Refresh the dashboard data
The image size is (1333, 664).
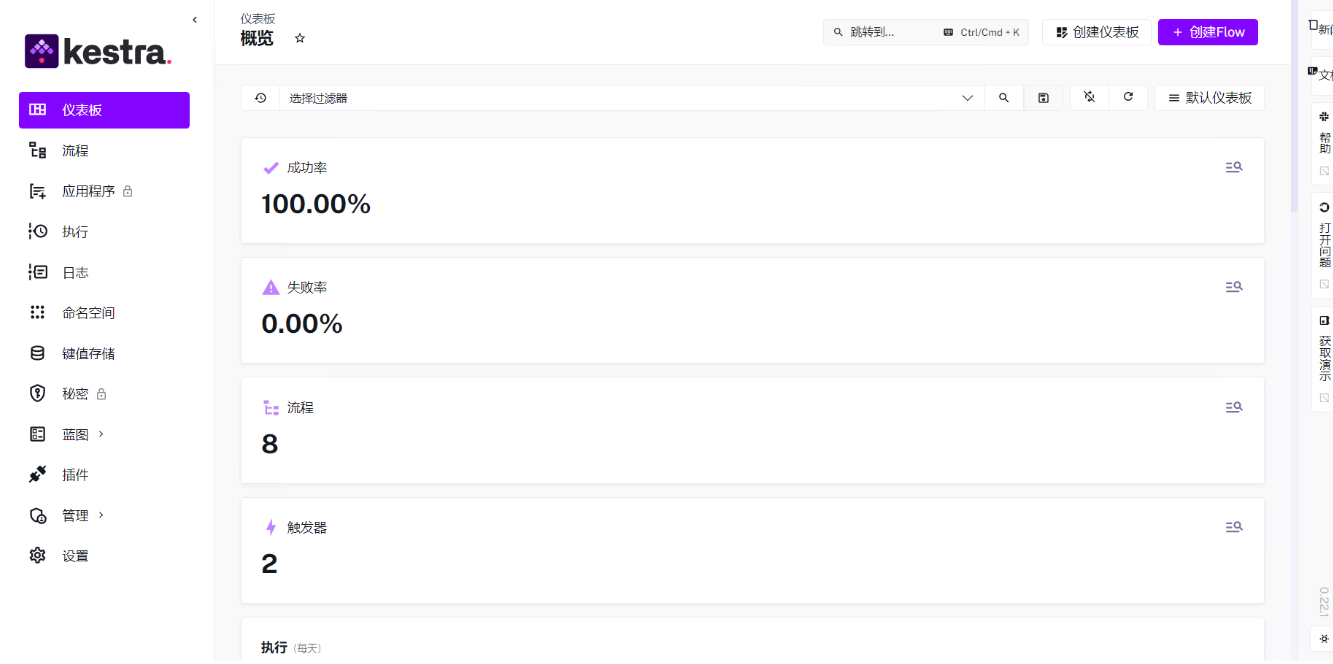coord(1128,97)
